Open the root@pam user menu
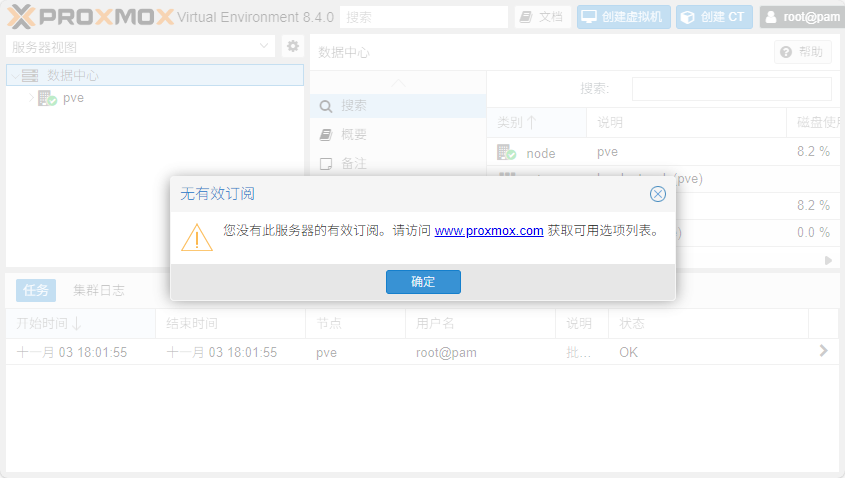The image size is (845, 478). (802, 17)
